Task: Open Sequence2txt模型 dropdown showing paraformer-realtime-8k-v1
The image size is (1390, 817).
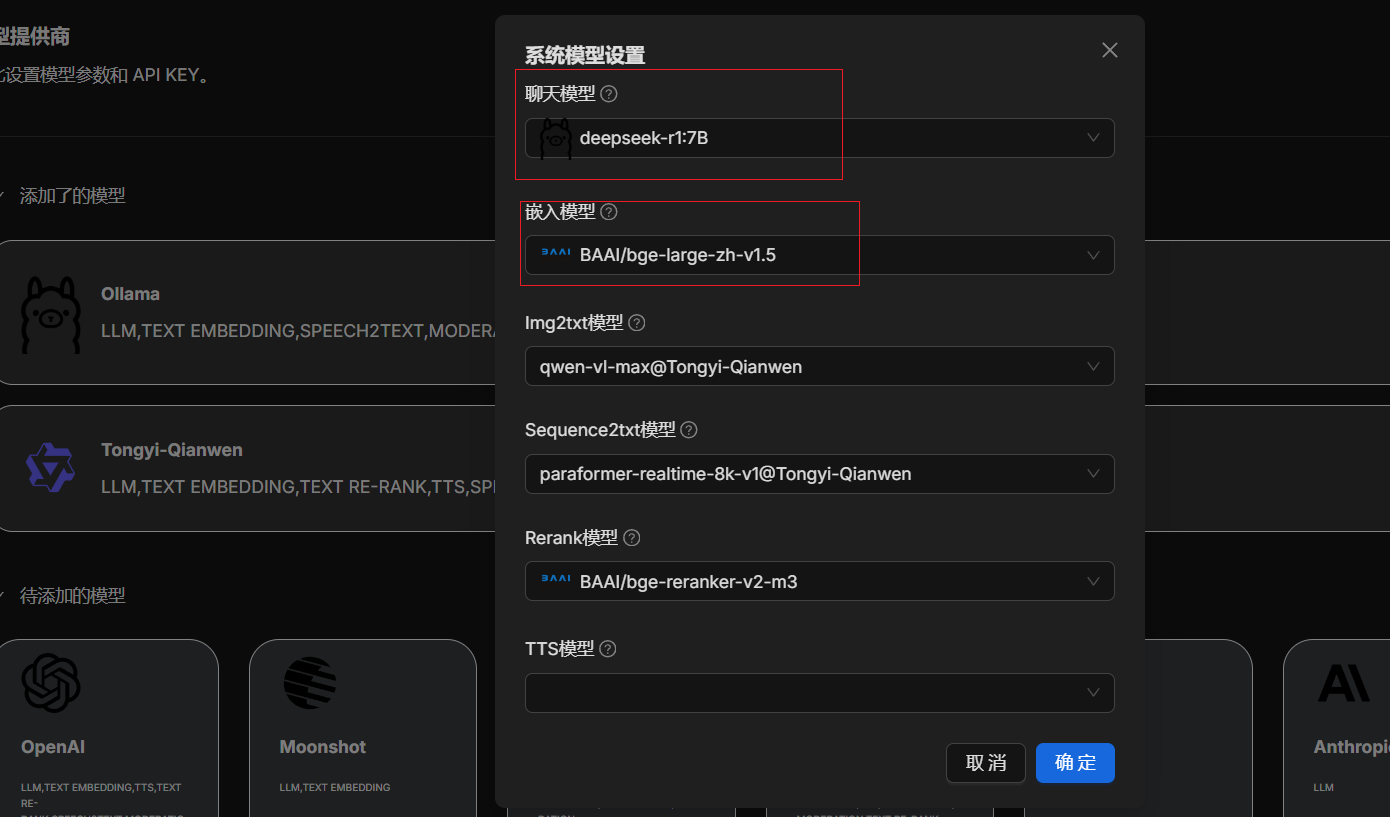Action: 820,473
